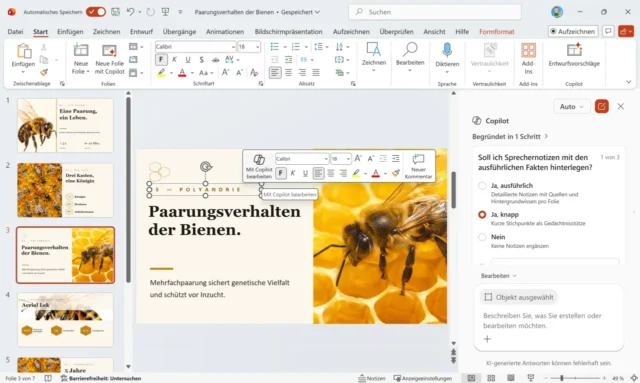Expand Begründet in 1 Schritt
This screenshot has width=640, height=383.
(x=510, y=136)
